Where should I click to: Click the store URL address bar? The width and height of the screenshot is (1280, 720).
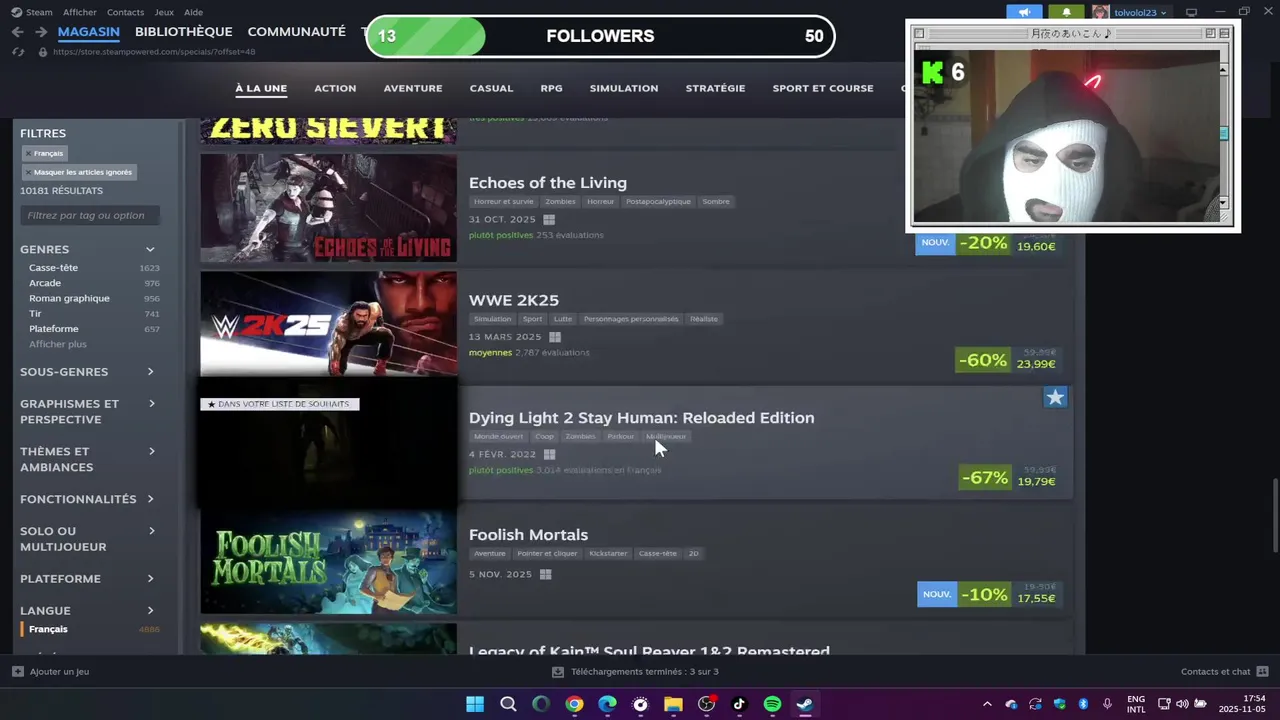154,52
